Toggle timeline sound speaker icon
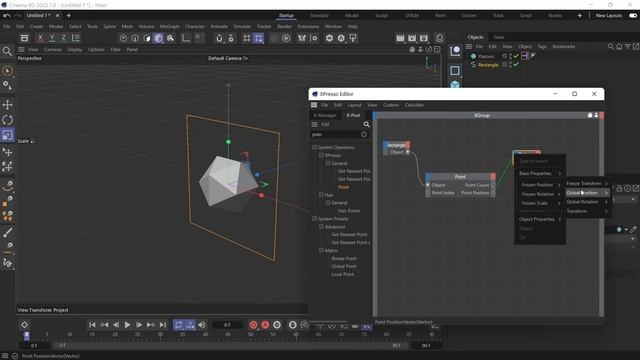 click(x=202, y=325)
